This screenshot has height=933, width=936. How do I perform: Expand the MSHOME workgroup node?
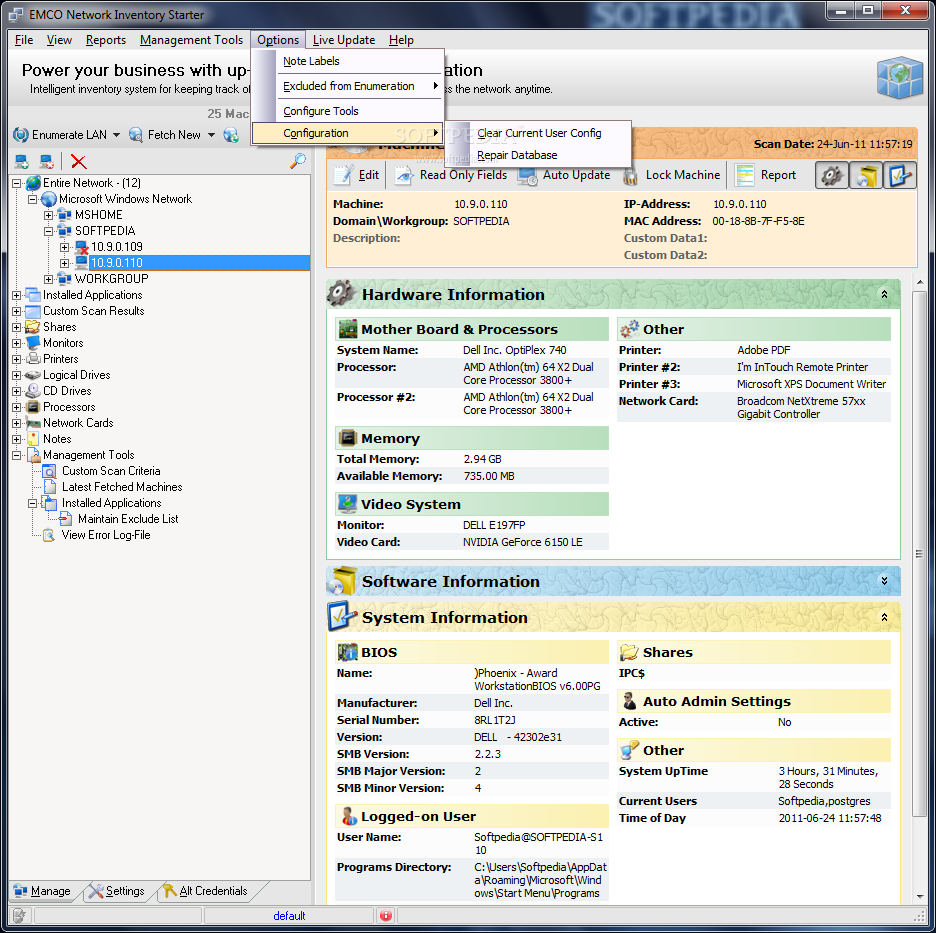pyautogui.click(x=48, y=215)
